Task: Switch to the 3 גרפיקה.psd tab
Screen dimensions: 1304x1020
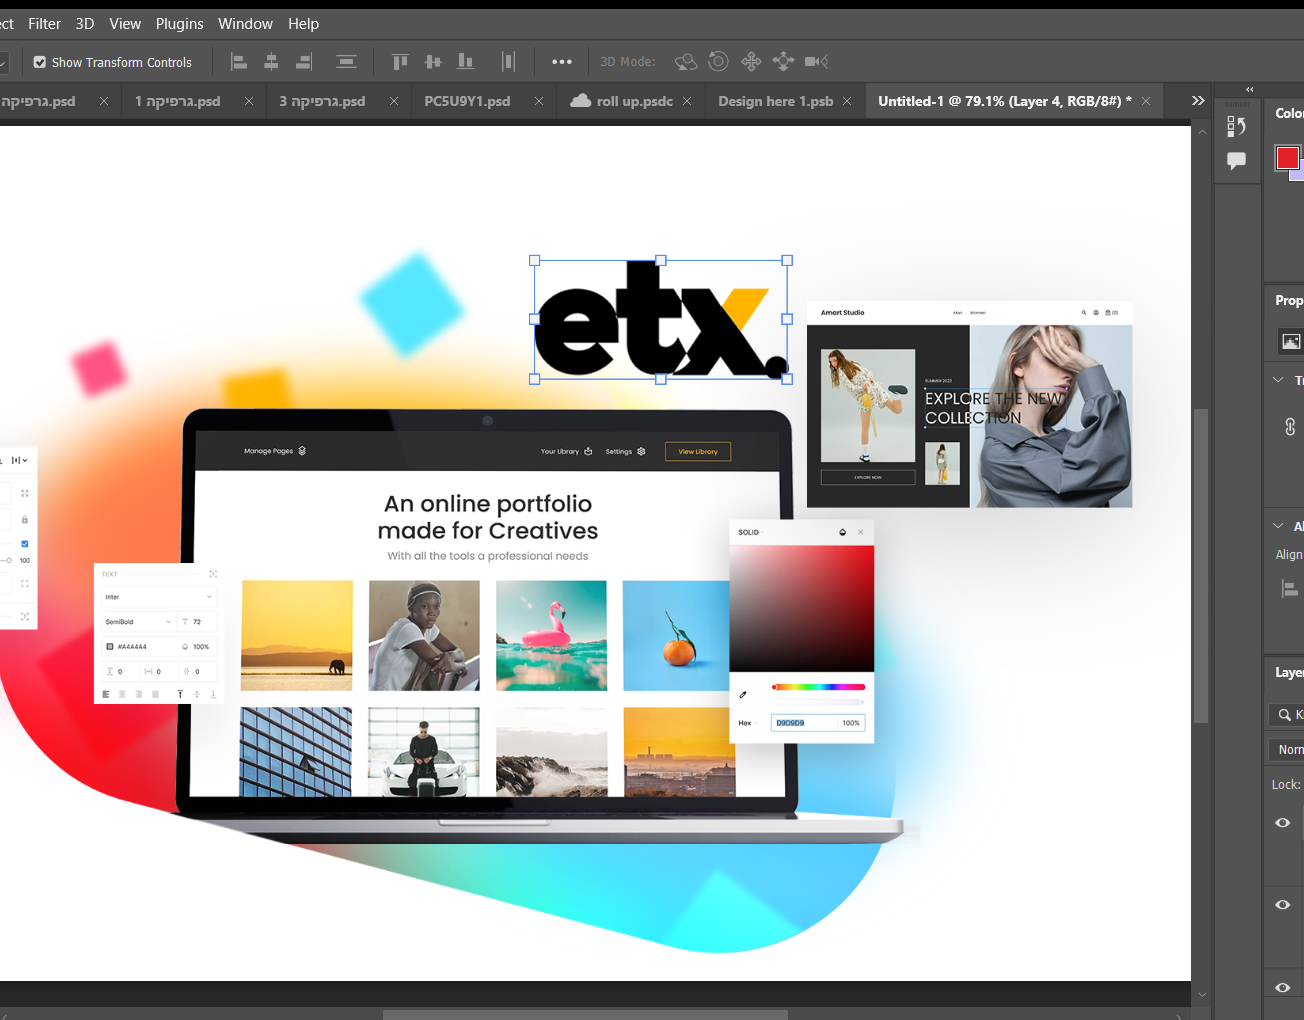Action: (322, 101)
